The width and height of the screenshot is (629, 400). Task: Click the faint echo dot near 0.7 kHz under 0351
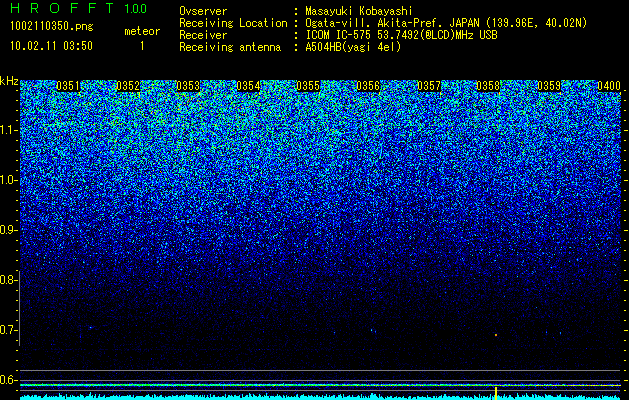pyautogui.click(x=91, y=328)
